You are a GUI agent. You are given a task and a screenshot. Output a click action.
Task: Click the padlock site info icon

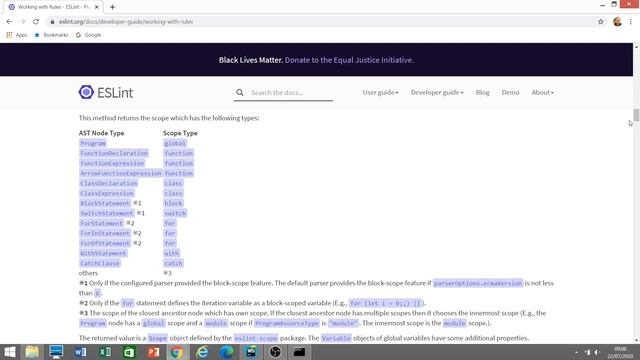tap(52, 22)
